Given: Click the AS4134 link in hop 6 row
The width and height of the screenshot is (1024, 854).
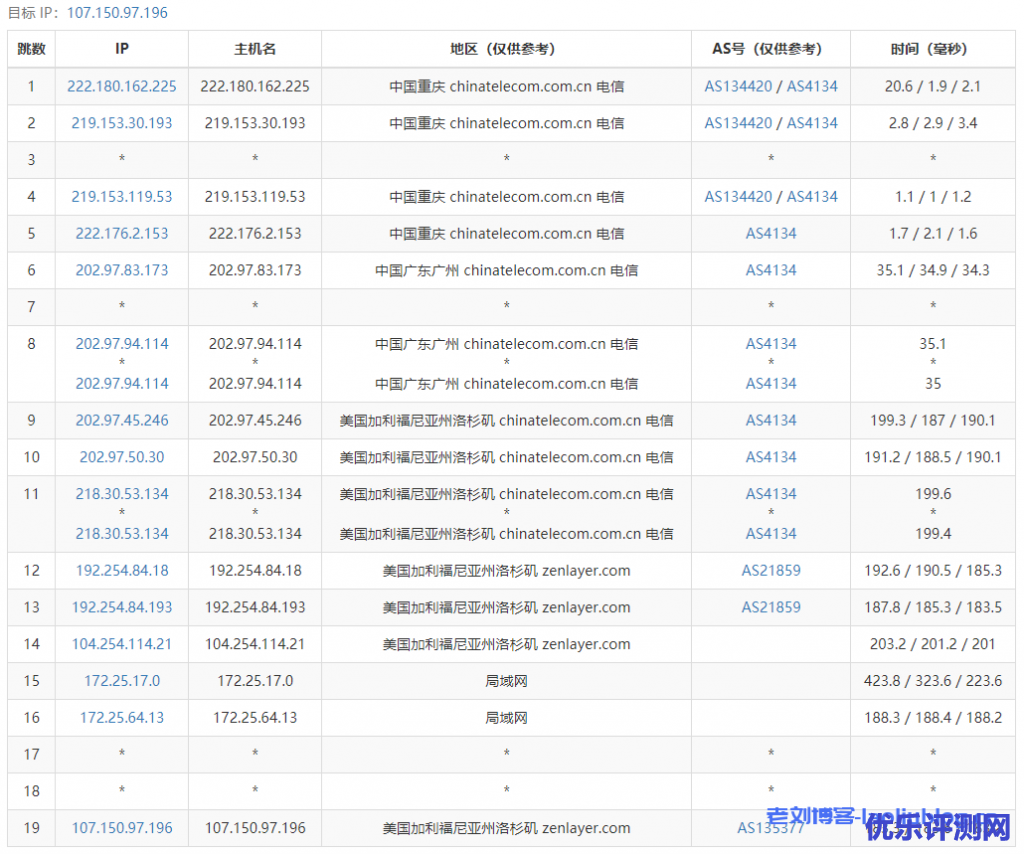Looking at the screenshot, I should tap(771, 270).
